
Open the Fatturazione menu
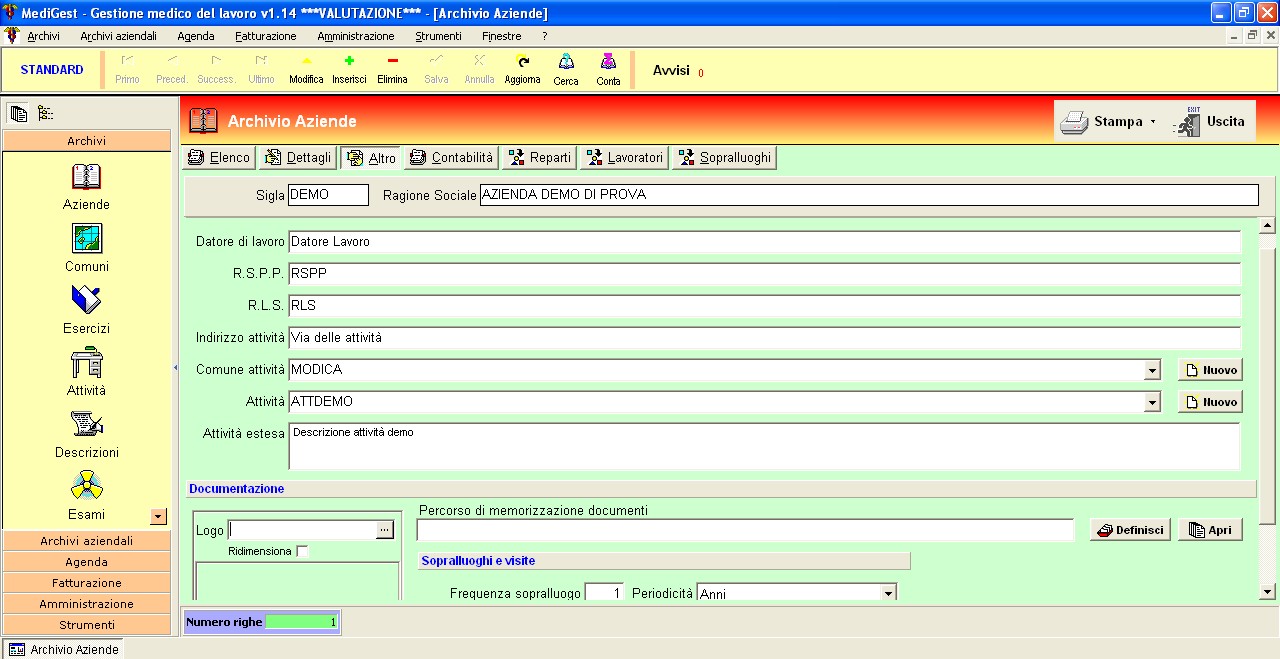click(x=265, y=36)
